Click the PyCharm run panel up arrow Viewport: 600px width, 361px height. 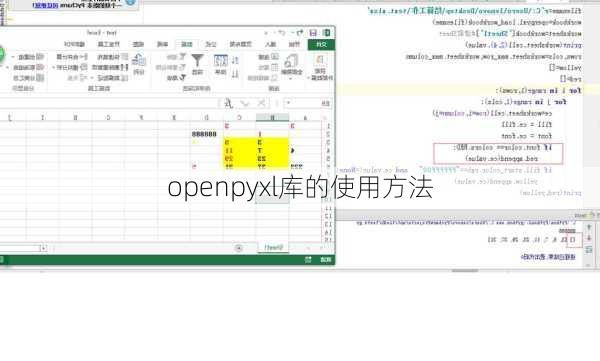pos(589,227)
